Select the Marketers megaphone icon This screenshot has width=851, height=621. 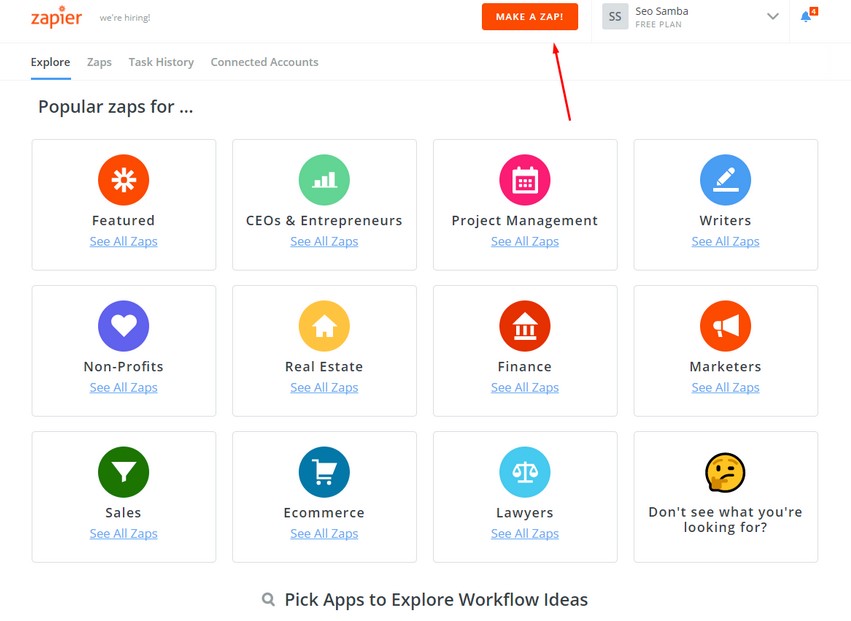pyautogui.click(x=726, y=326)
